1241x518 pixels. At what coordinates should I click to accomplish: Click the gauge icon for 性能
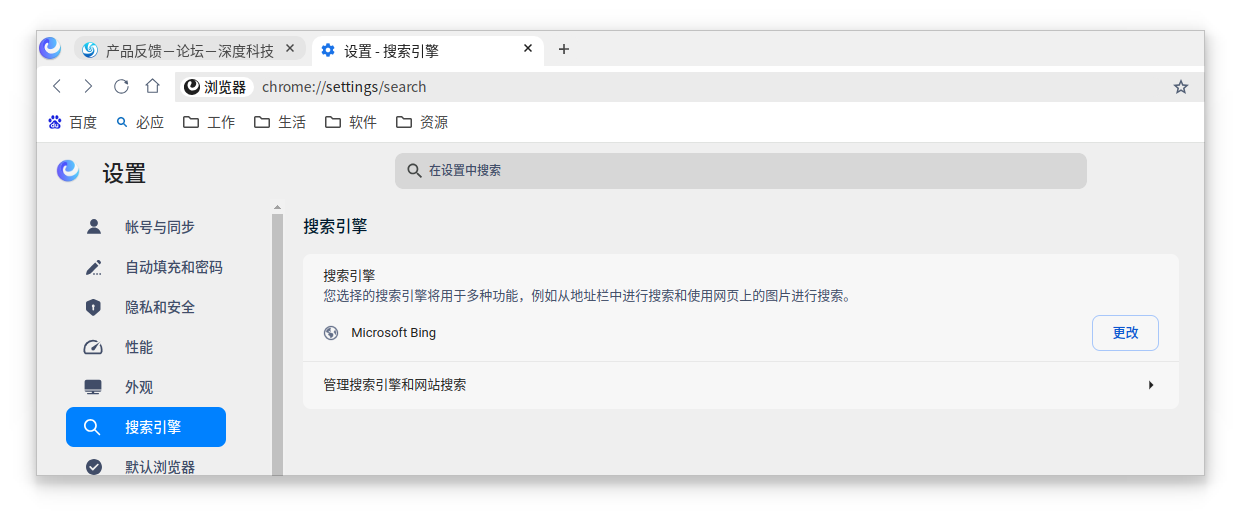click(x=94, y=347)
